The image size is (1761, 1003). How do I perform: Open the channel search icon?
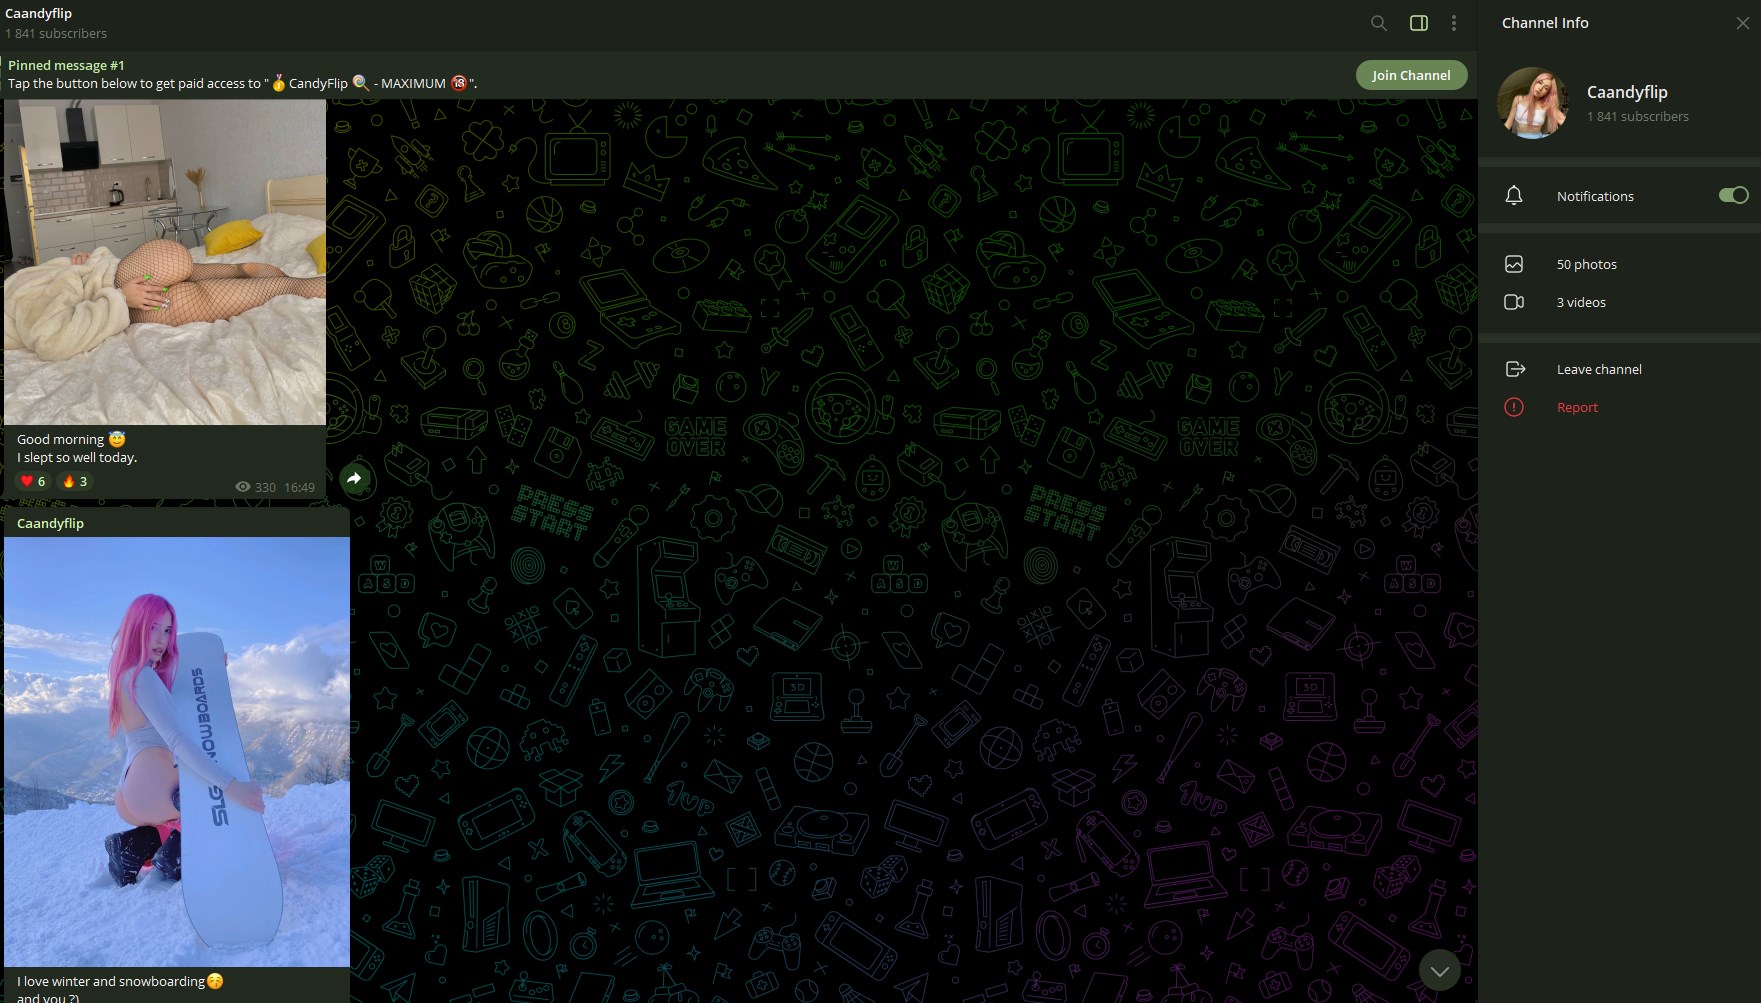tap(1378, 23)
